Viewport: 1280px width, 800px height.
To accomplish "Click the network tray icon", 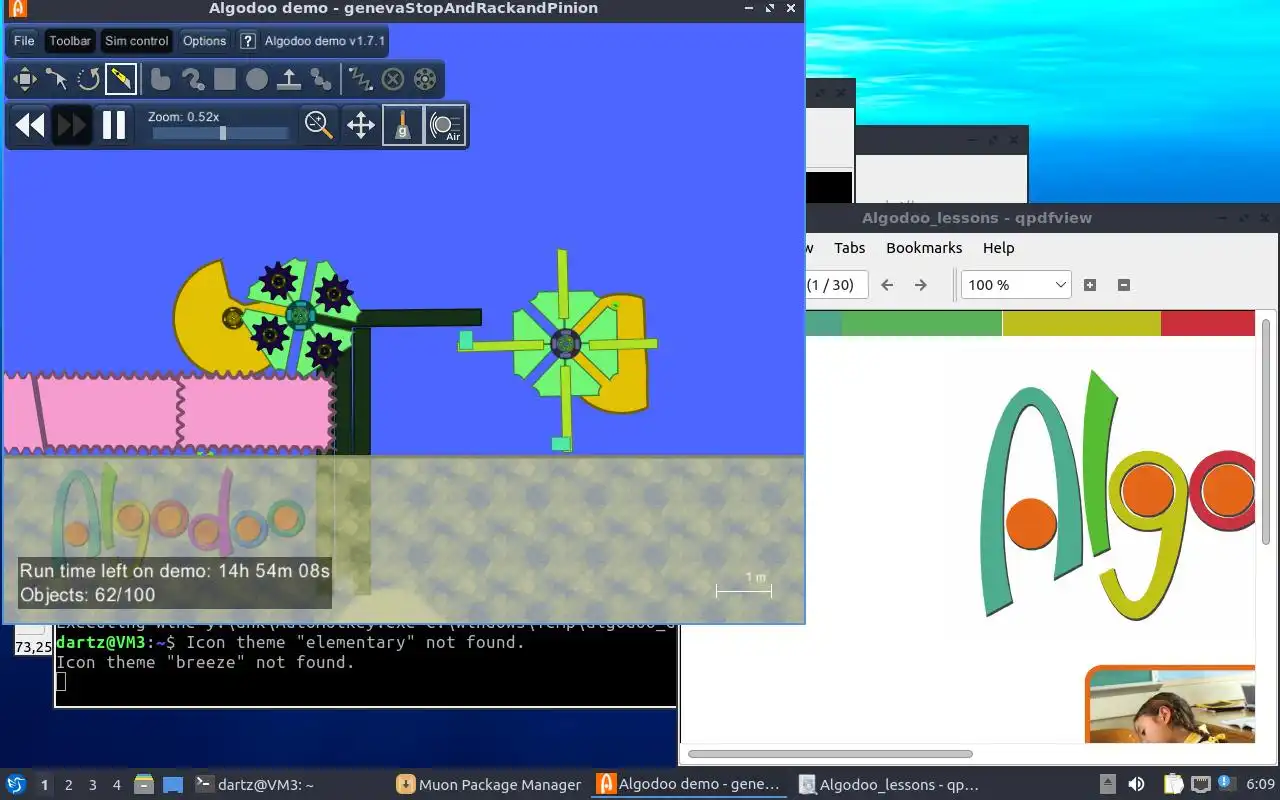I will click(1201, 785).
